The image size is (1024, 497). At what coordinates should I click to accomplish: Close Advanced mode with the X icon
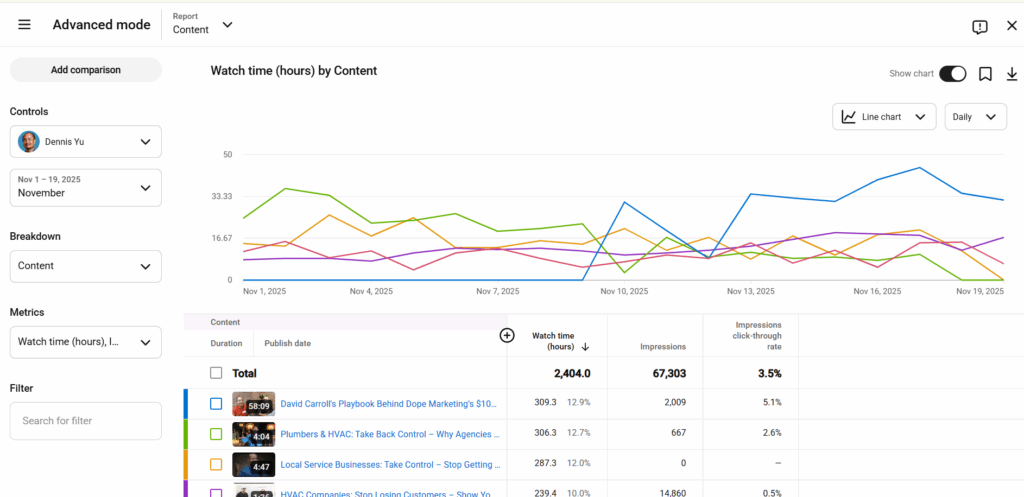coord(1012,25)
